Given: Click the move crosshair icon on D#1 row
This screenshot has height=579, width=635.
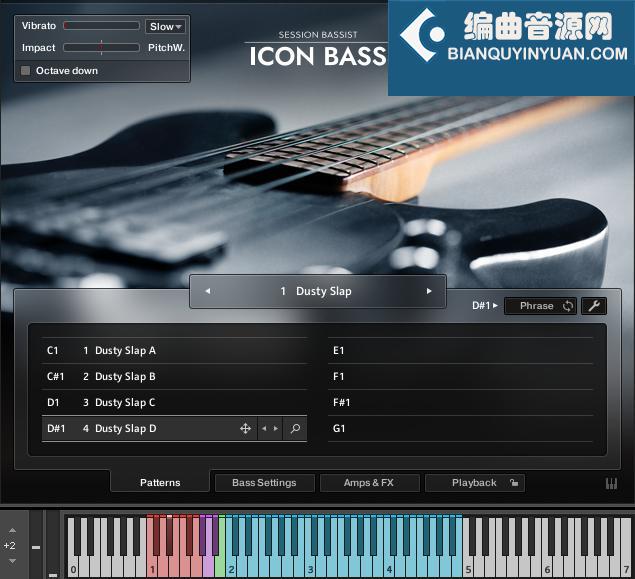Looking at the screenshot, I should click(x=245, y=428).
